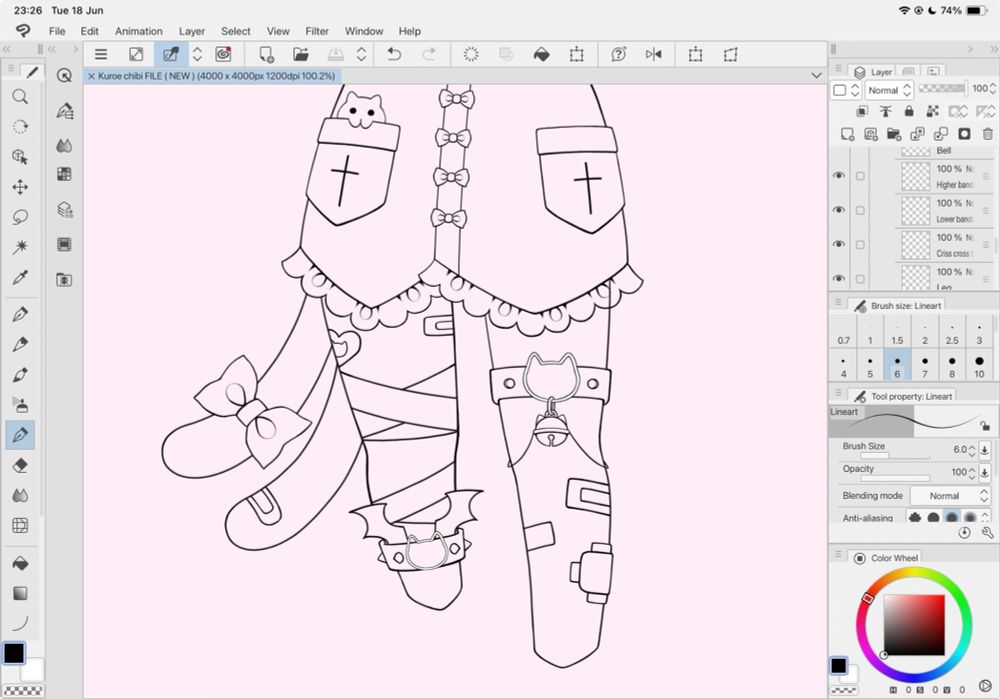This screenshot has height=699, width=1000.
Task: Select the Fill bucket tool in left toolbar
Action: (x=19, y=563)
